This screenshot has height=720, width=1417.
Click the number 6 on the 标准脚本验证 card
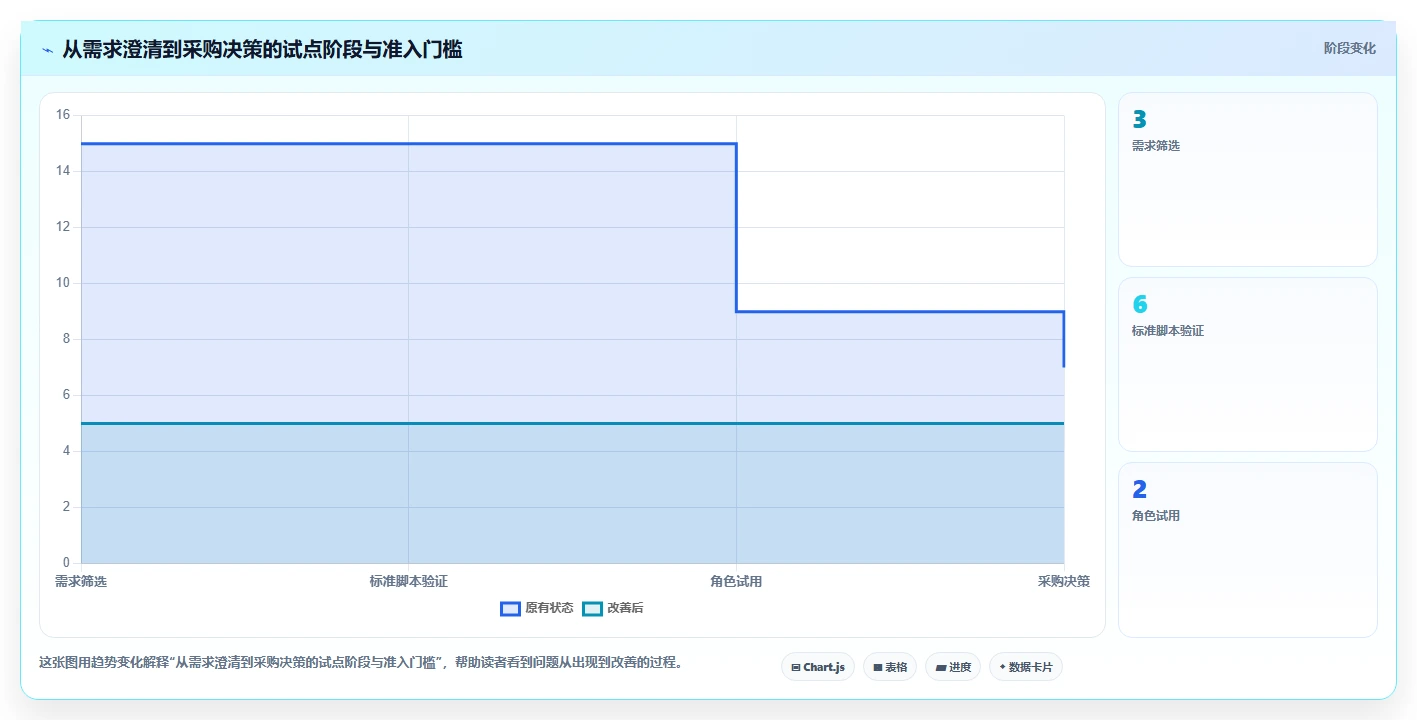coord(1140,305)
